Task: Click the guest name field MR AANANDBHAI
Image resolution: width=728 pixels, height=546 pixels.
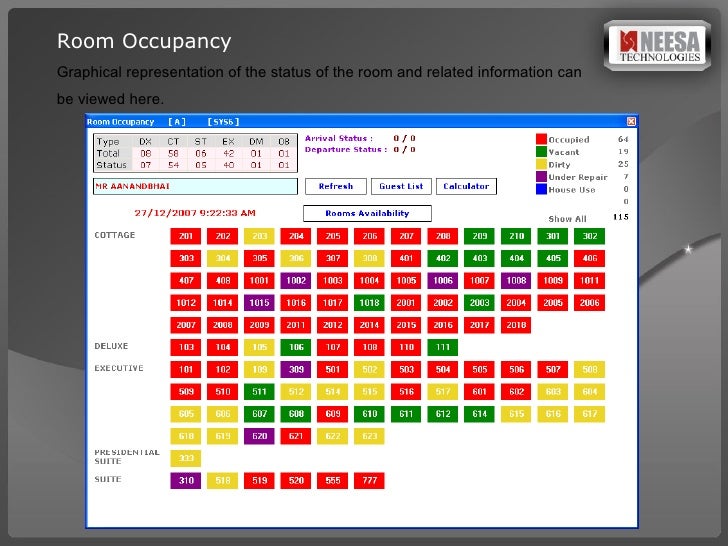Action: click(x=195, y=187)
